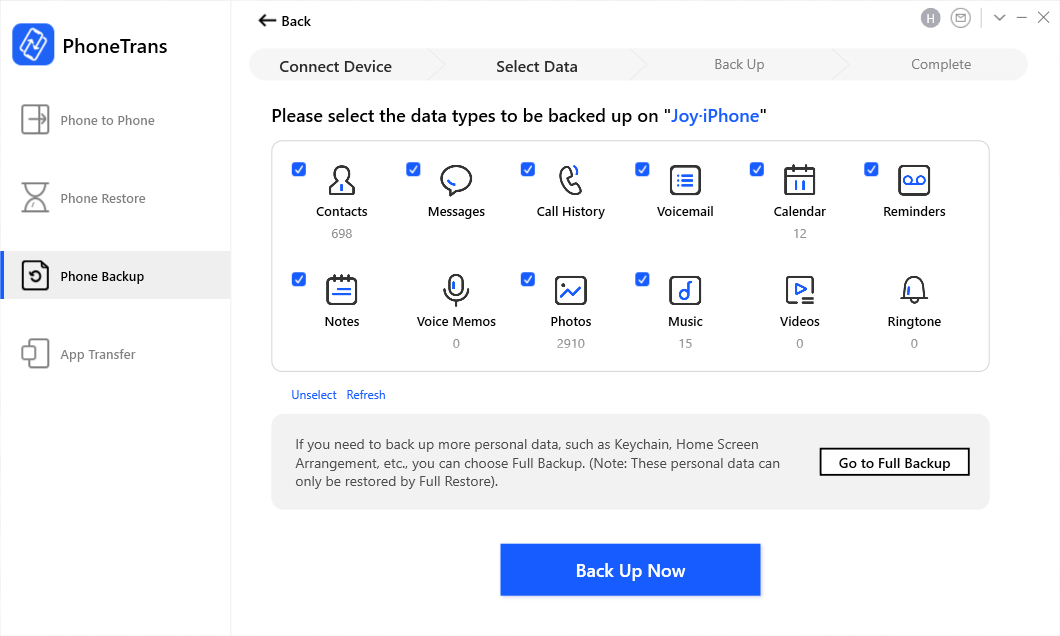This screenshot has height=636, width=1060.
Task: Open Phone Restore menu item
Action: [x=116, y=197]
